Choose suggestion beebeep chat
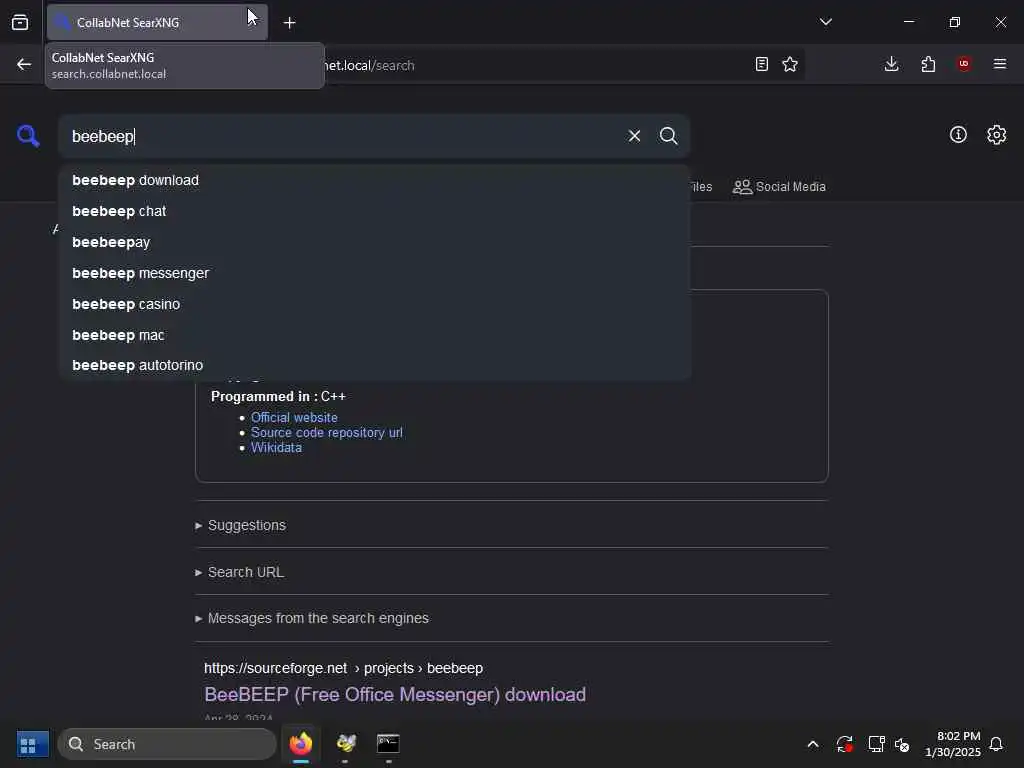This screenshot has width=1024, height=768. [x=374, y=211]
